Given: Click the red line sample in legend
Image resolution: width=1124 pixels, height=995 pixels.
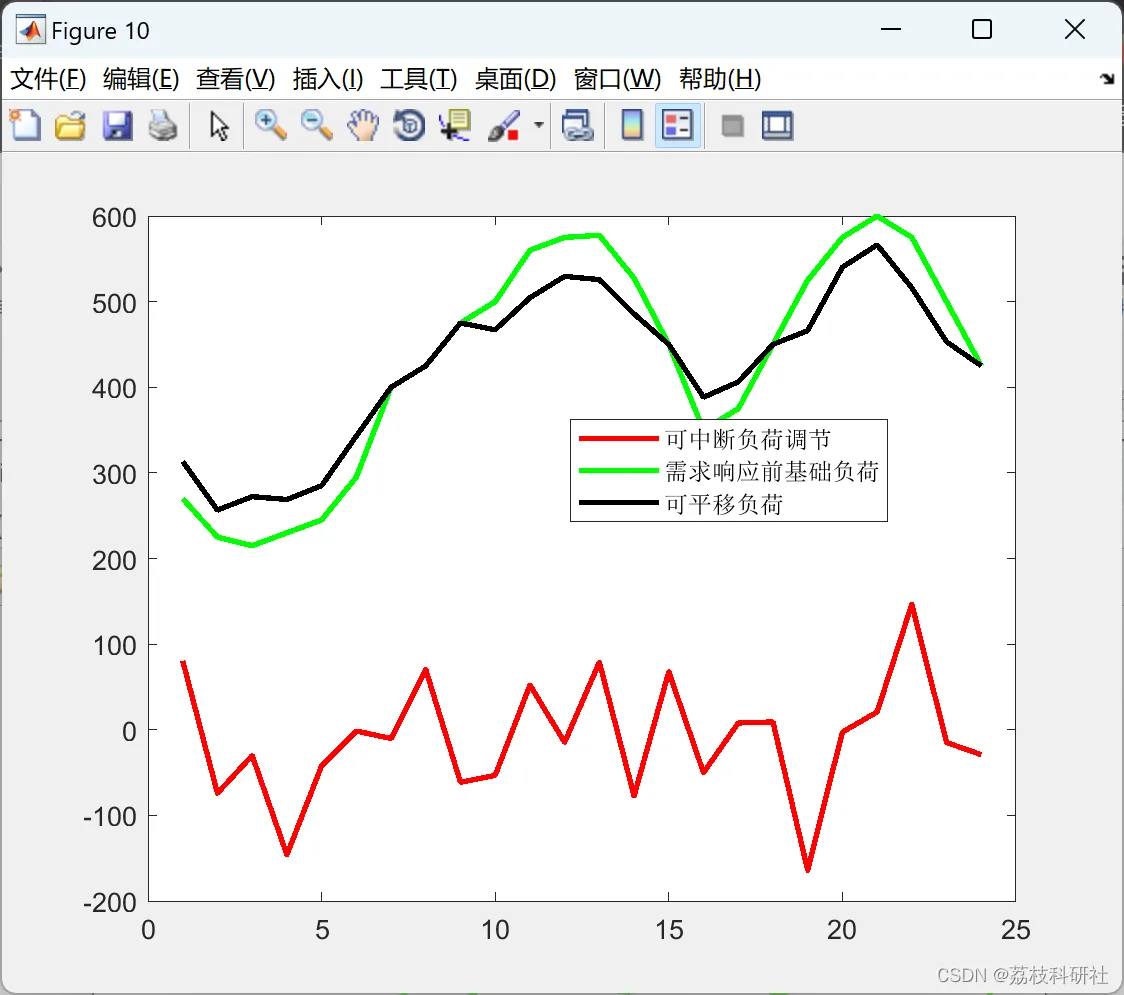Looking at the screenshot, I should 619,438.
